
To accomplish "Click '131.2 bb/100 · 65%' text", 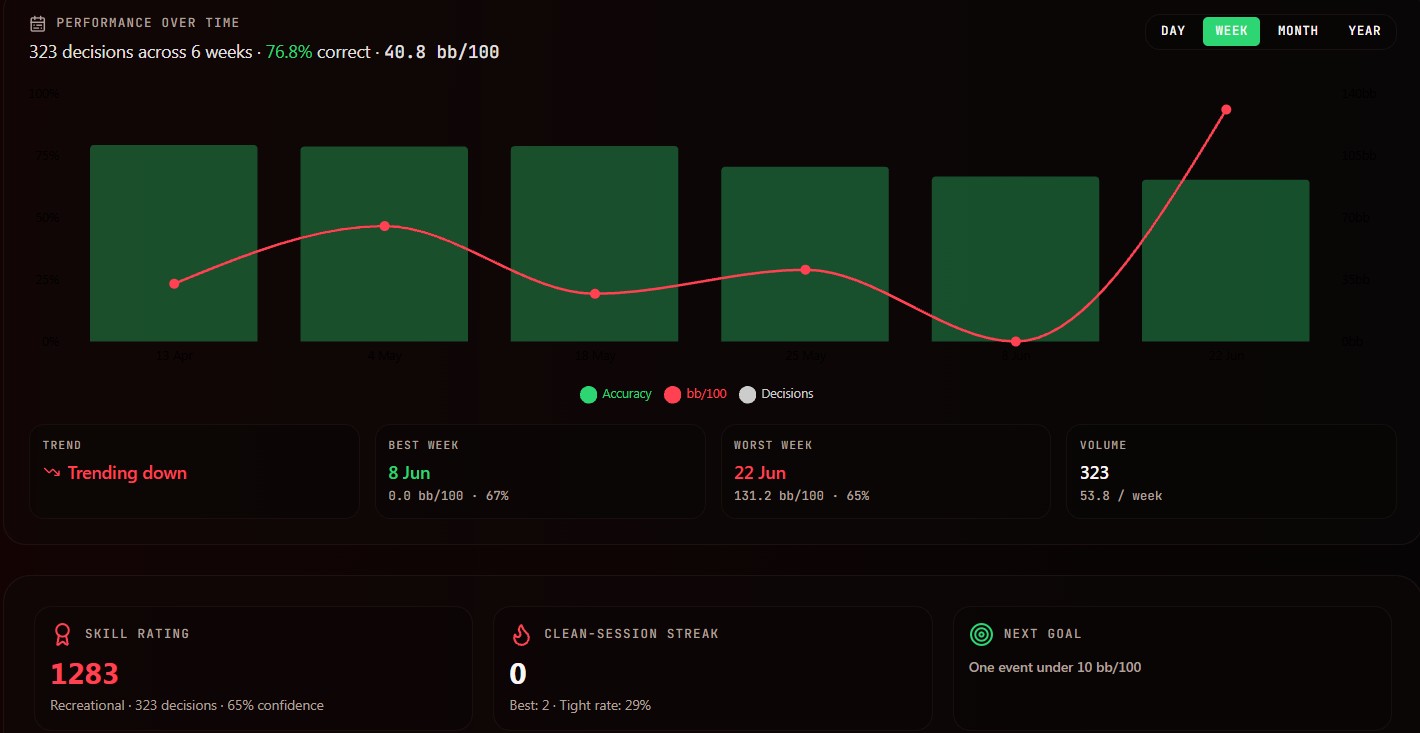I will (801, 496).
